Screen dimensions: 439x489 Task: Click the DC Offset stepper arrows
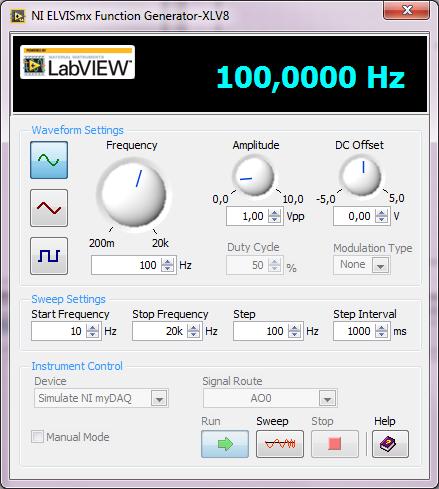[382, 216]
